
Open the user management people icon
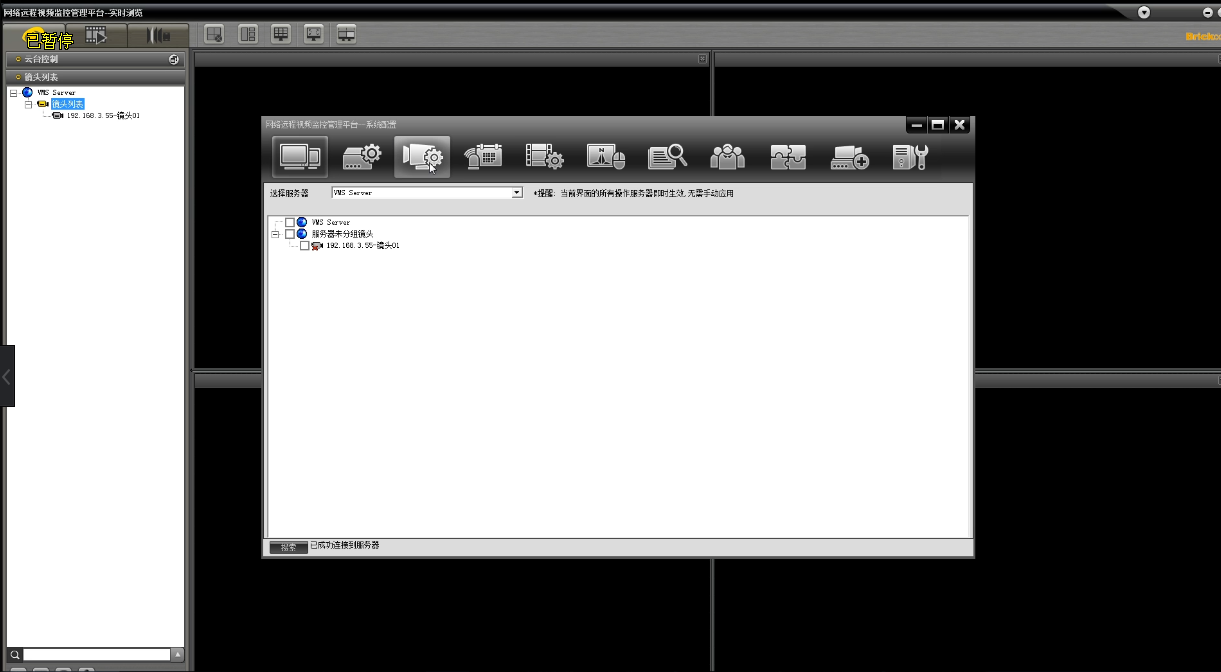pyautogui.click(x=727, y=157)
